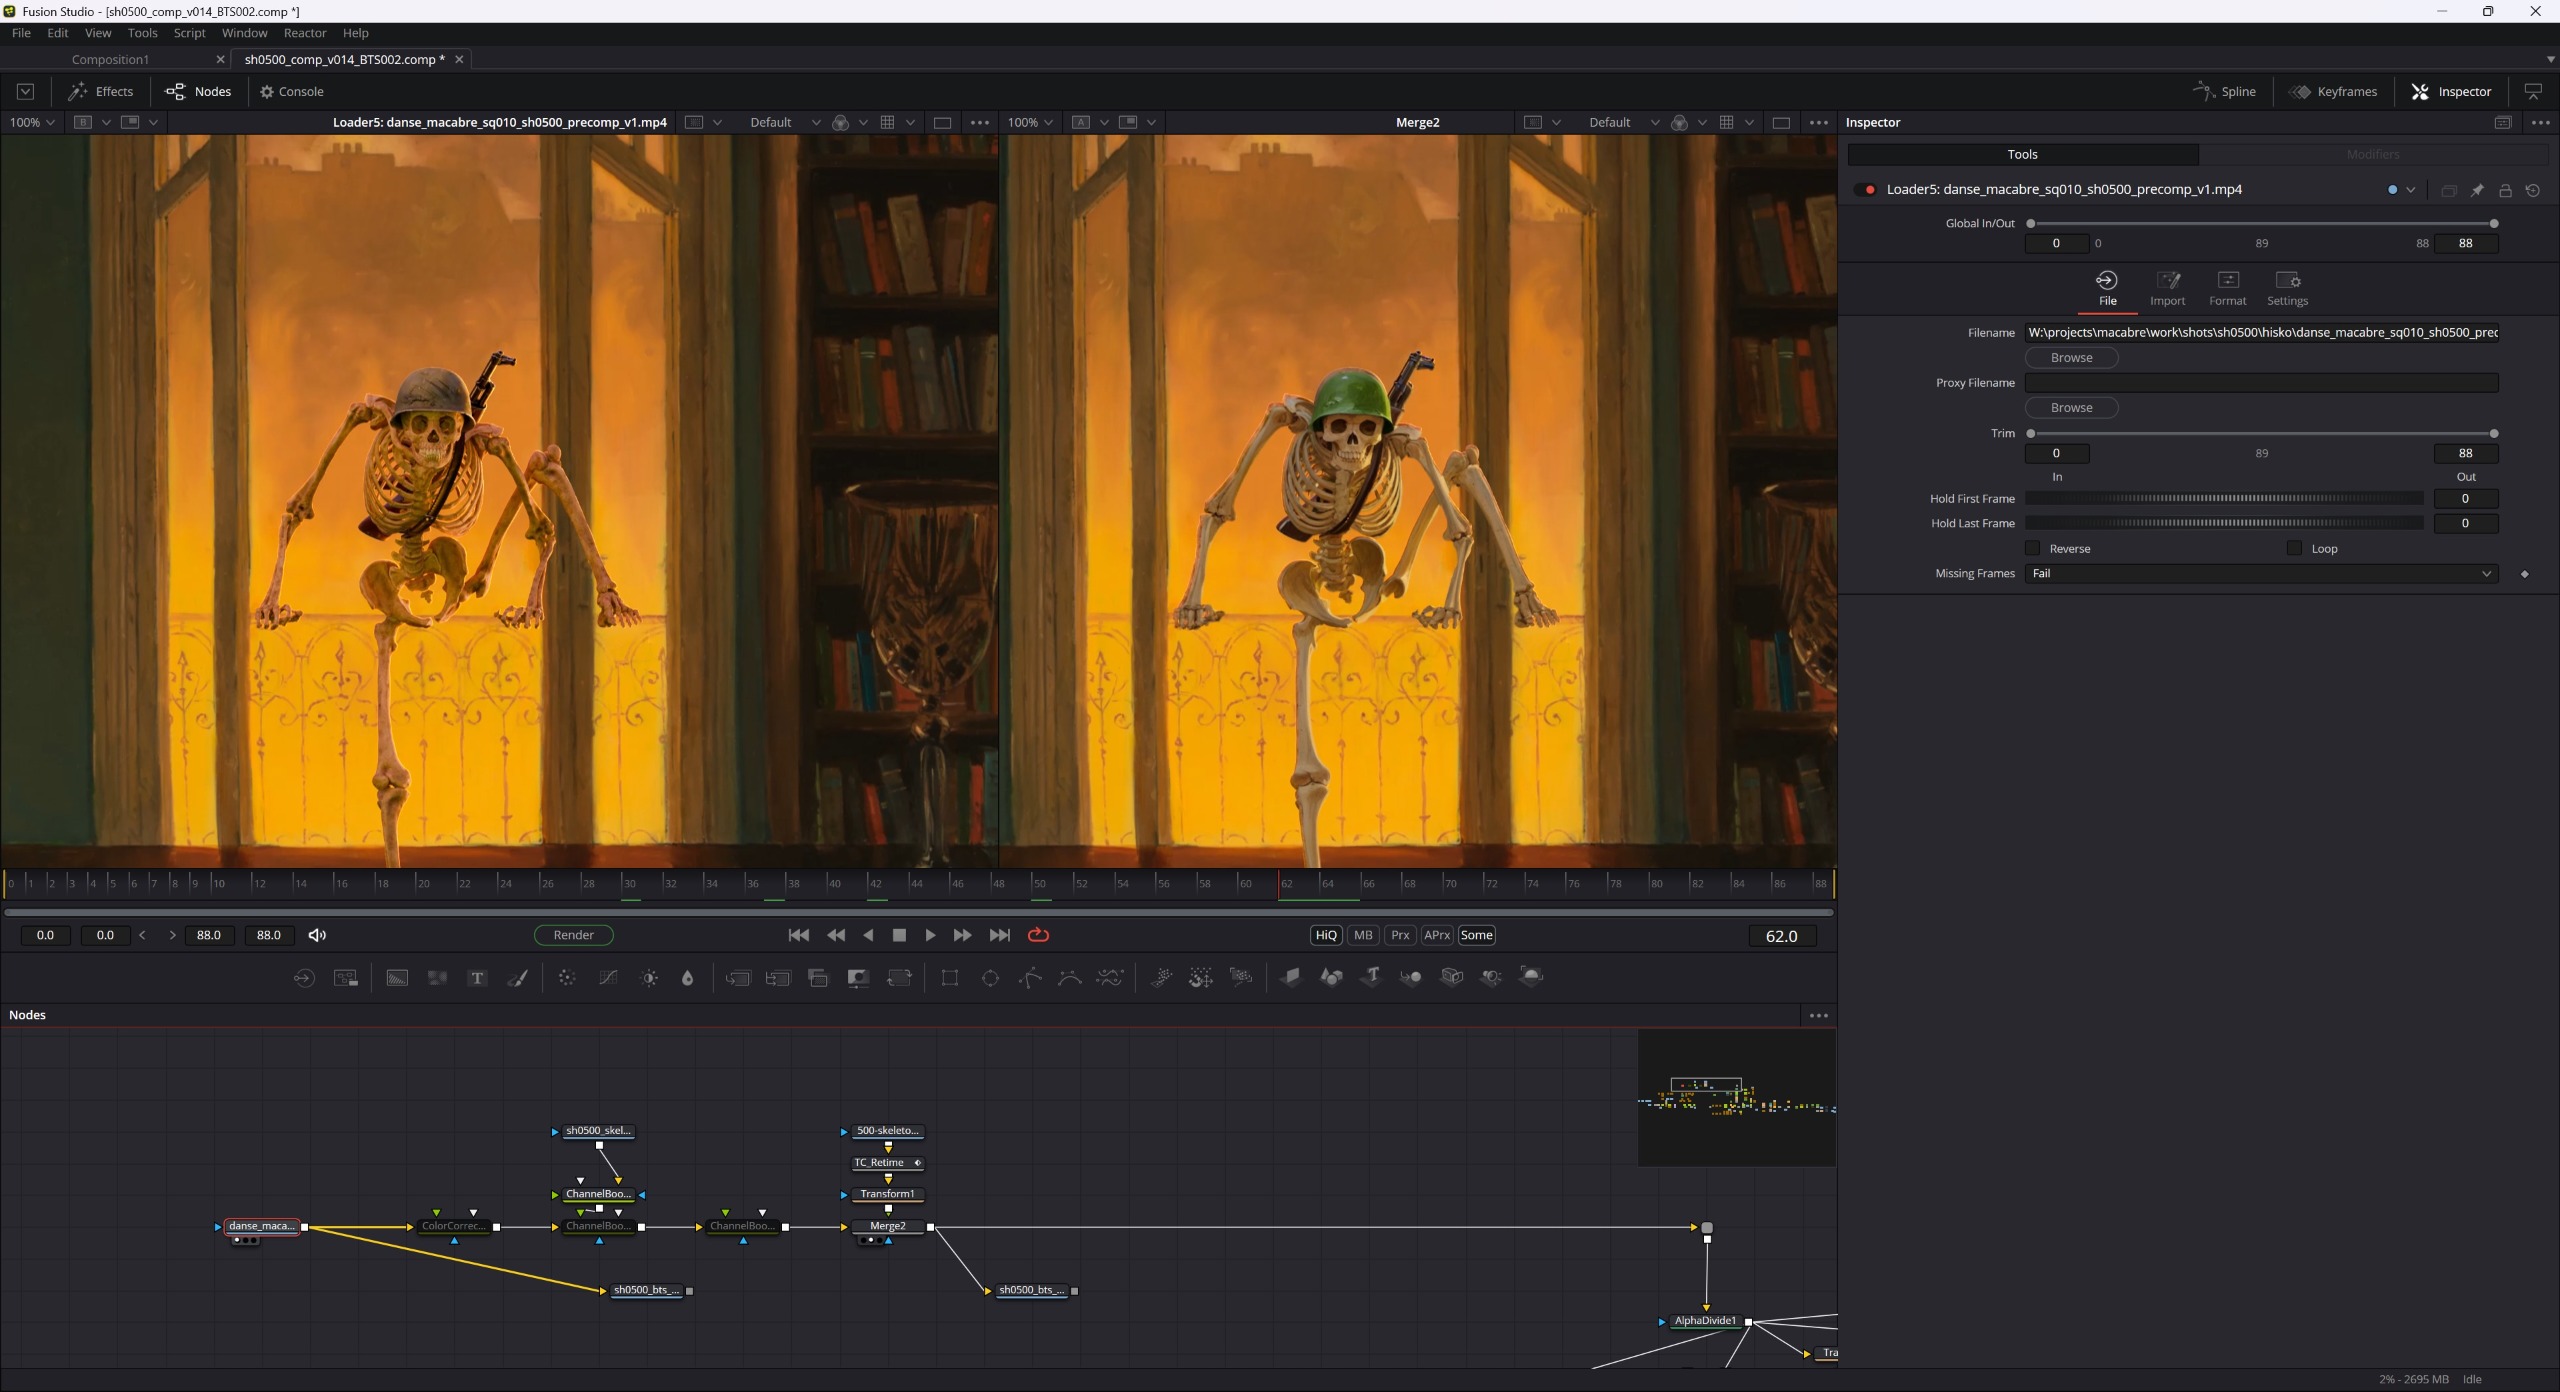
Task: Open Inspector panel three-dot menu
Action: pos(2541,123)
